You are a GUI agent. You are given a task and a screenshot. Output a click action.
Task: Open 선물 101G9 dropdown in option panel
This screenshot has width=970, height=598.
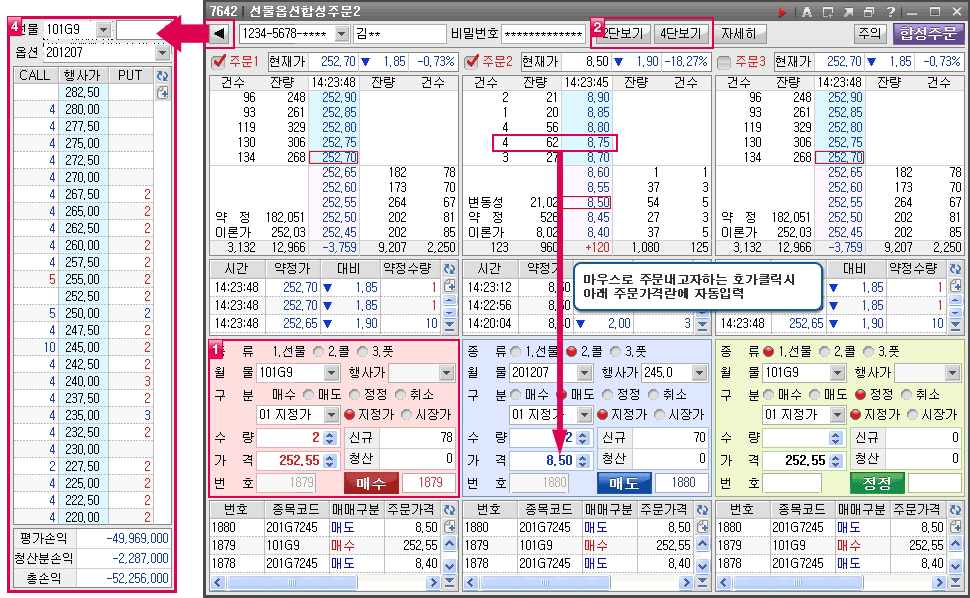click(x=103, y=29)
